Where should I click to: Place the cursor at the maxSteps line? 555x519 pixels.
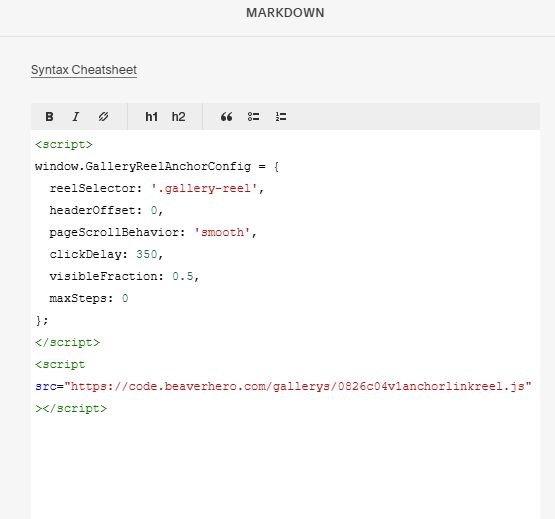pos(88,298)
